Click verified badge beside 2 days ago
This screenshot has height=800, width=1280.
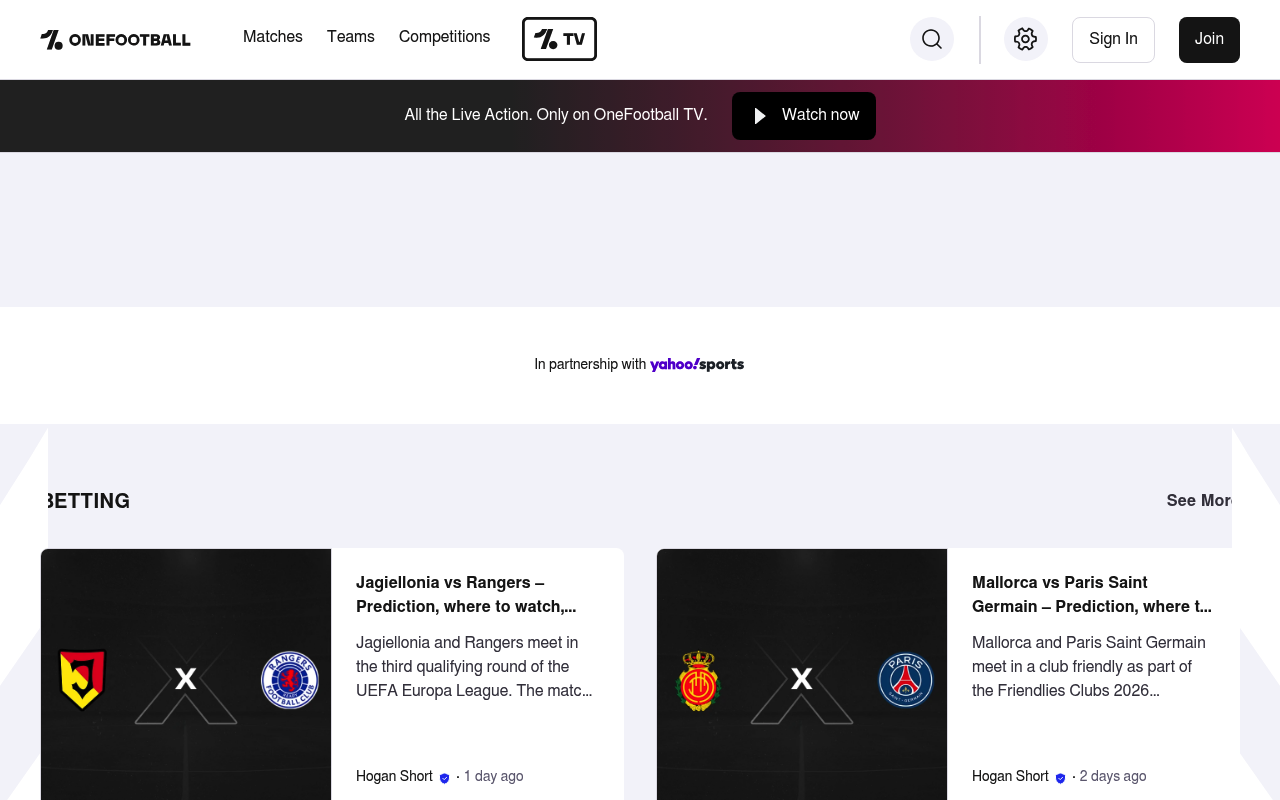(x=1061, y=778)
